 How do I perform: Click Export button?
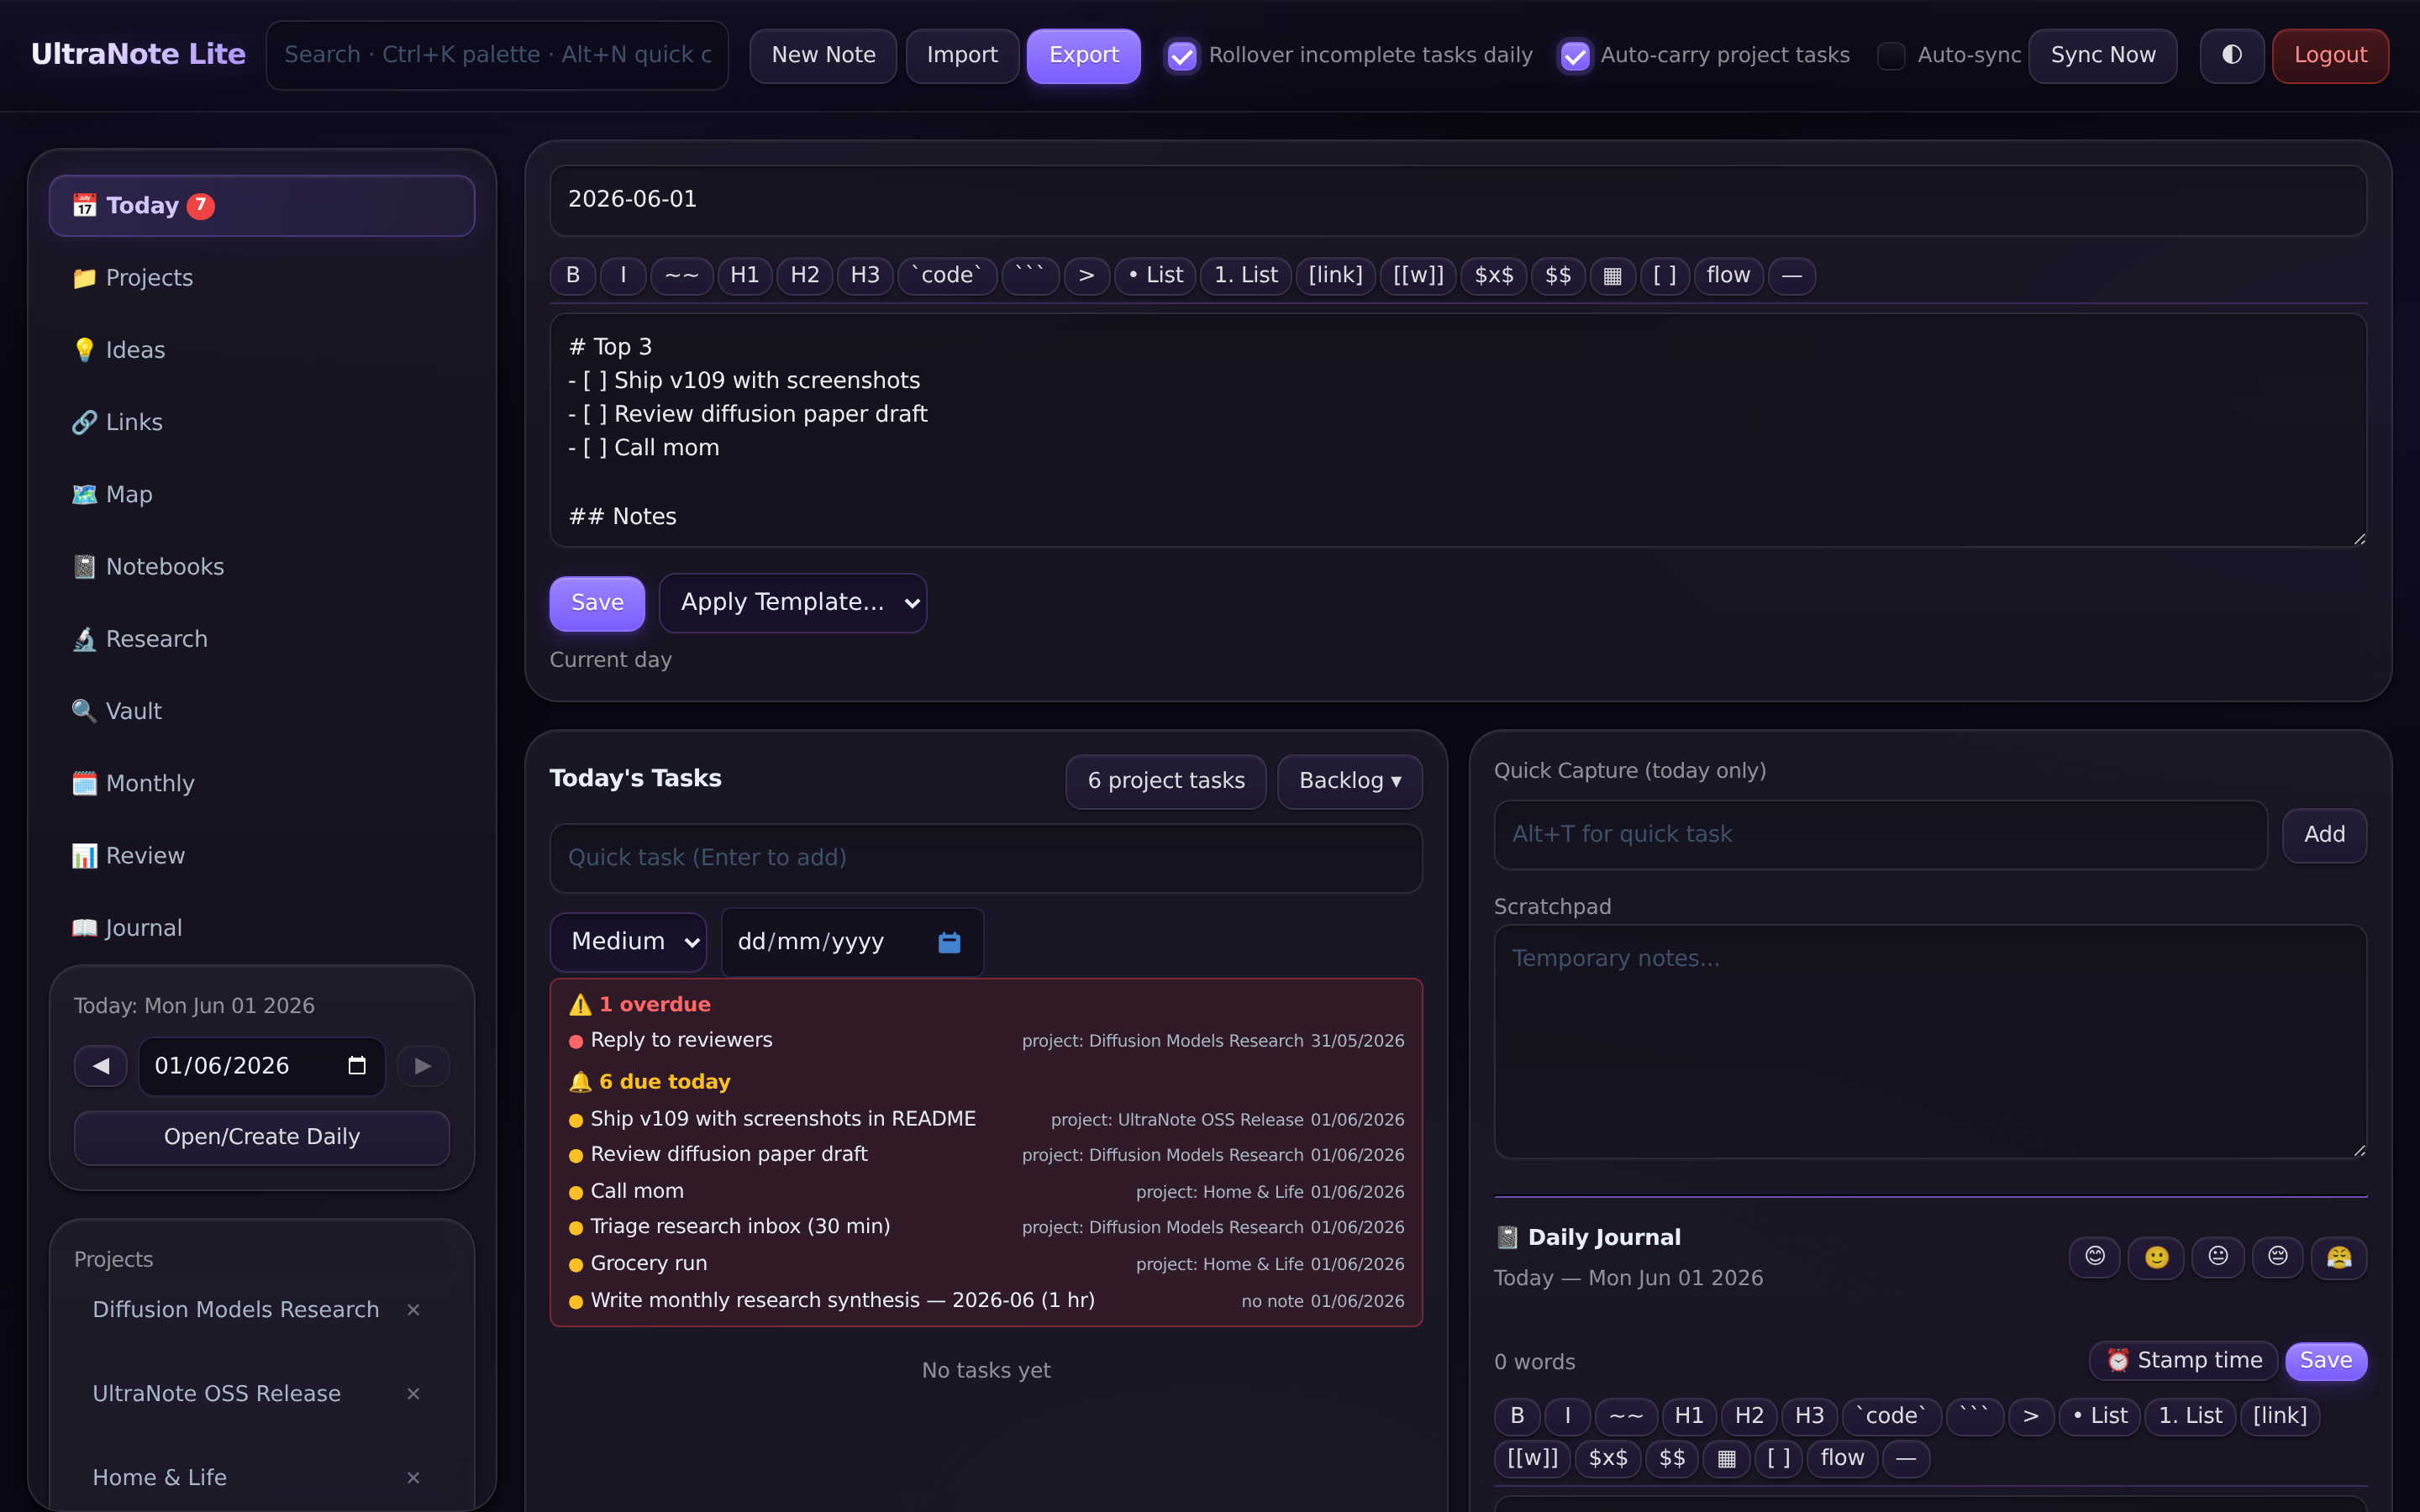point(1084,56)
